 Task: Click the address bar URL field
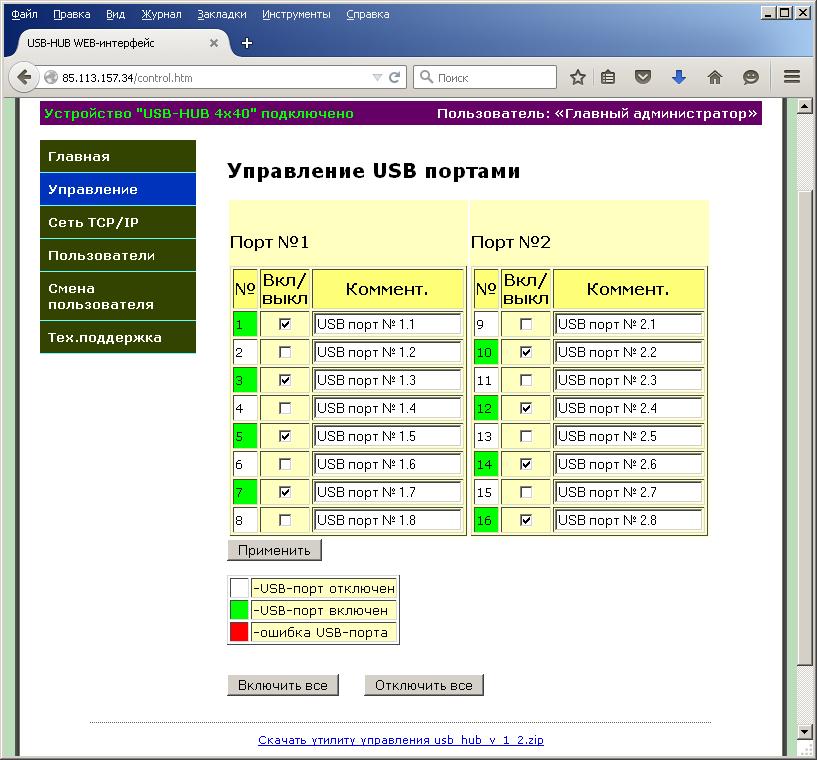coord(214,78)
